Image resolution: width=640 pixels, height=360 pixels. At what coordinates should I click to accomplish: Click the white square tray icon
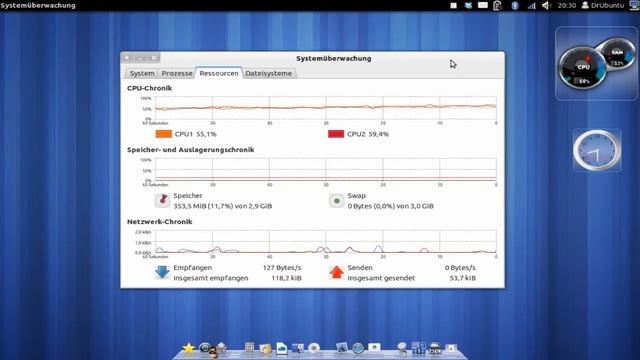(x=453, y=5)
